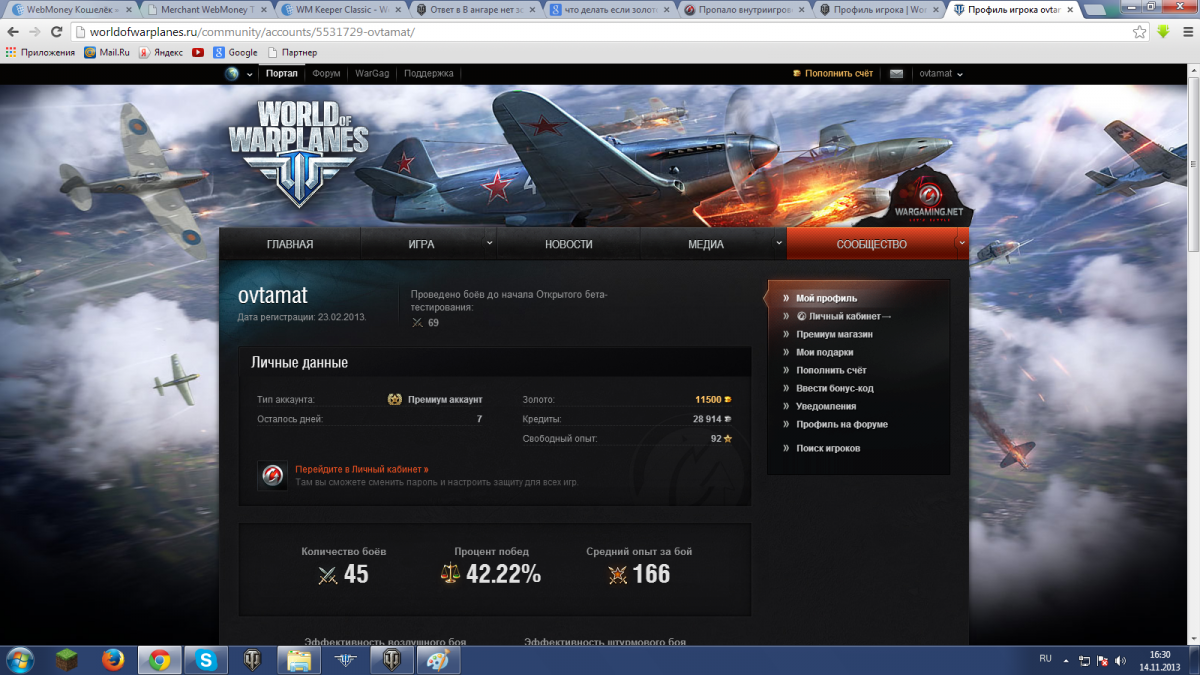Open Уведомления in the sidebar
1200x675 pixels.
pyautogui.click(x=826, y=406)
